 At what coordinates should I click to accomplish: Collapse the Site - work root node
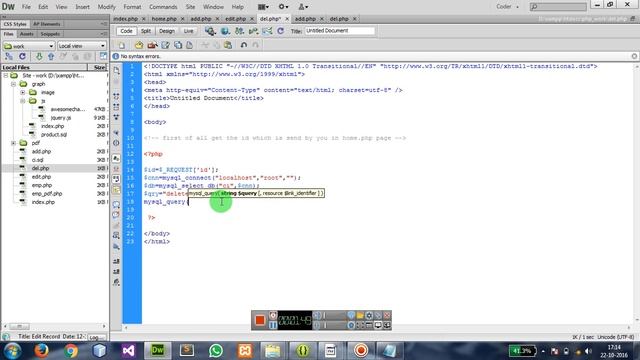(6, 76)
